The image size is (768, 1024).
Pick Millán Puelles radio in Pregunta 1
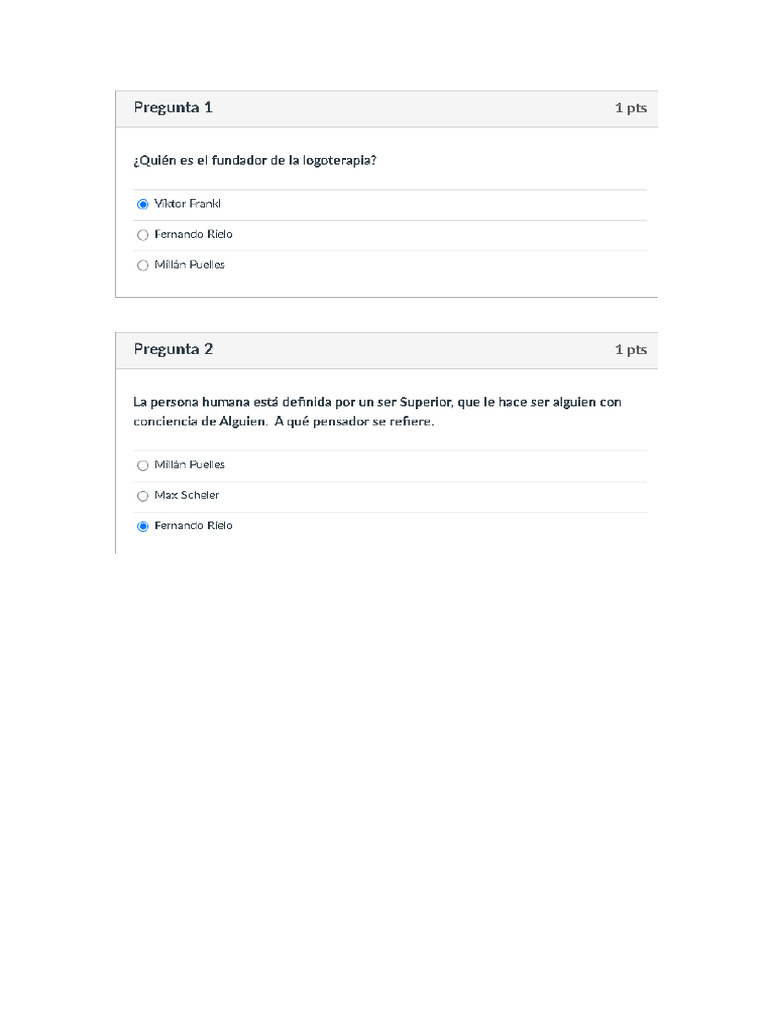tap(142, 266)
